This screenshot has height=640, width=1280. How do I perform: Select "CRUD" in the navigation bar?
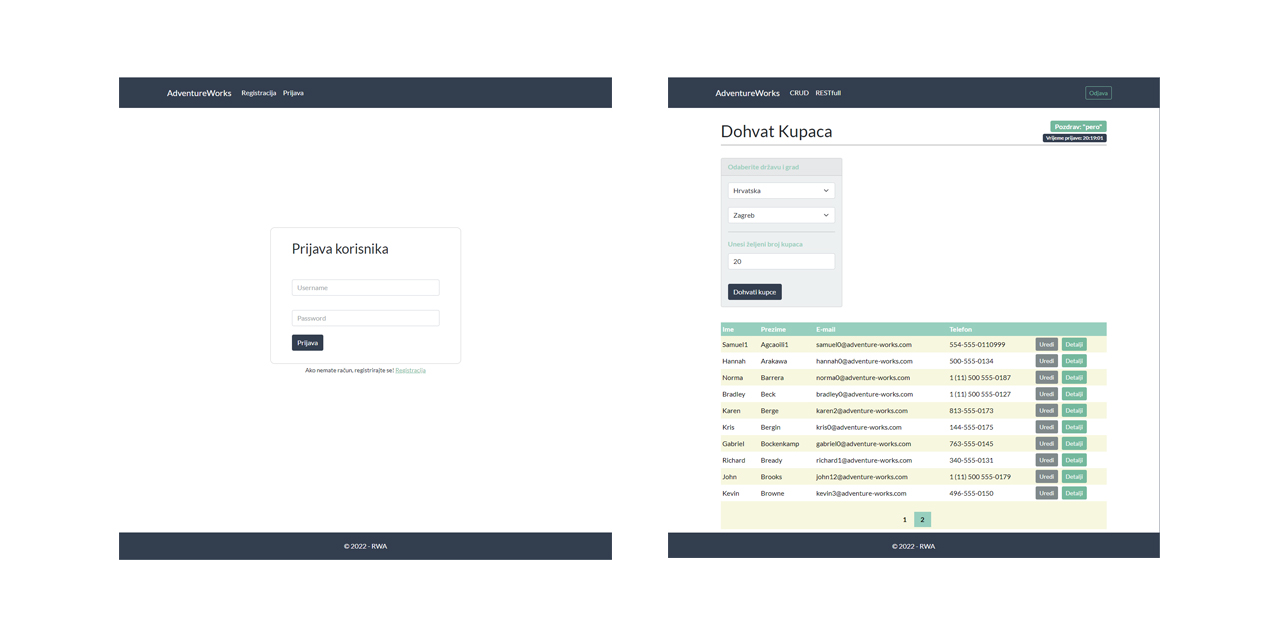click(798, 92)
